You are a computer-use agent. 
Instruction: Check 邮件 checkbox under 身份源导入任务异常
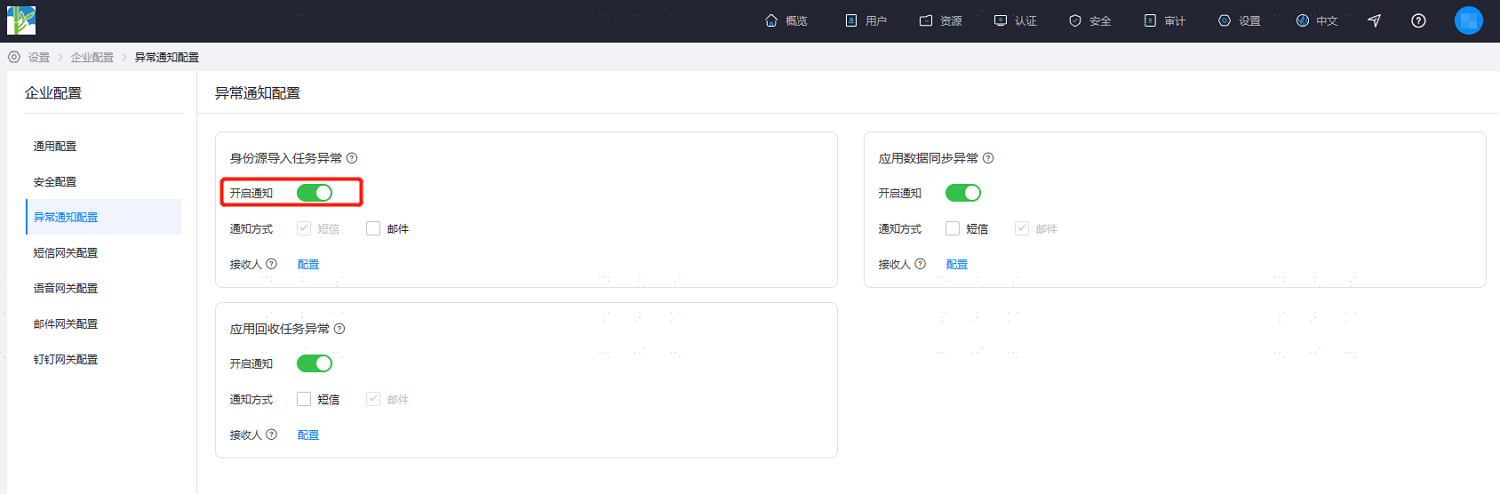tap(373, 229)
